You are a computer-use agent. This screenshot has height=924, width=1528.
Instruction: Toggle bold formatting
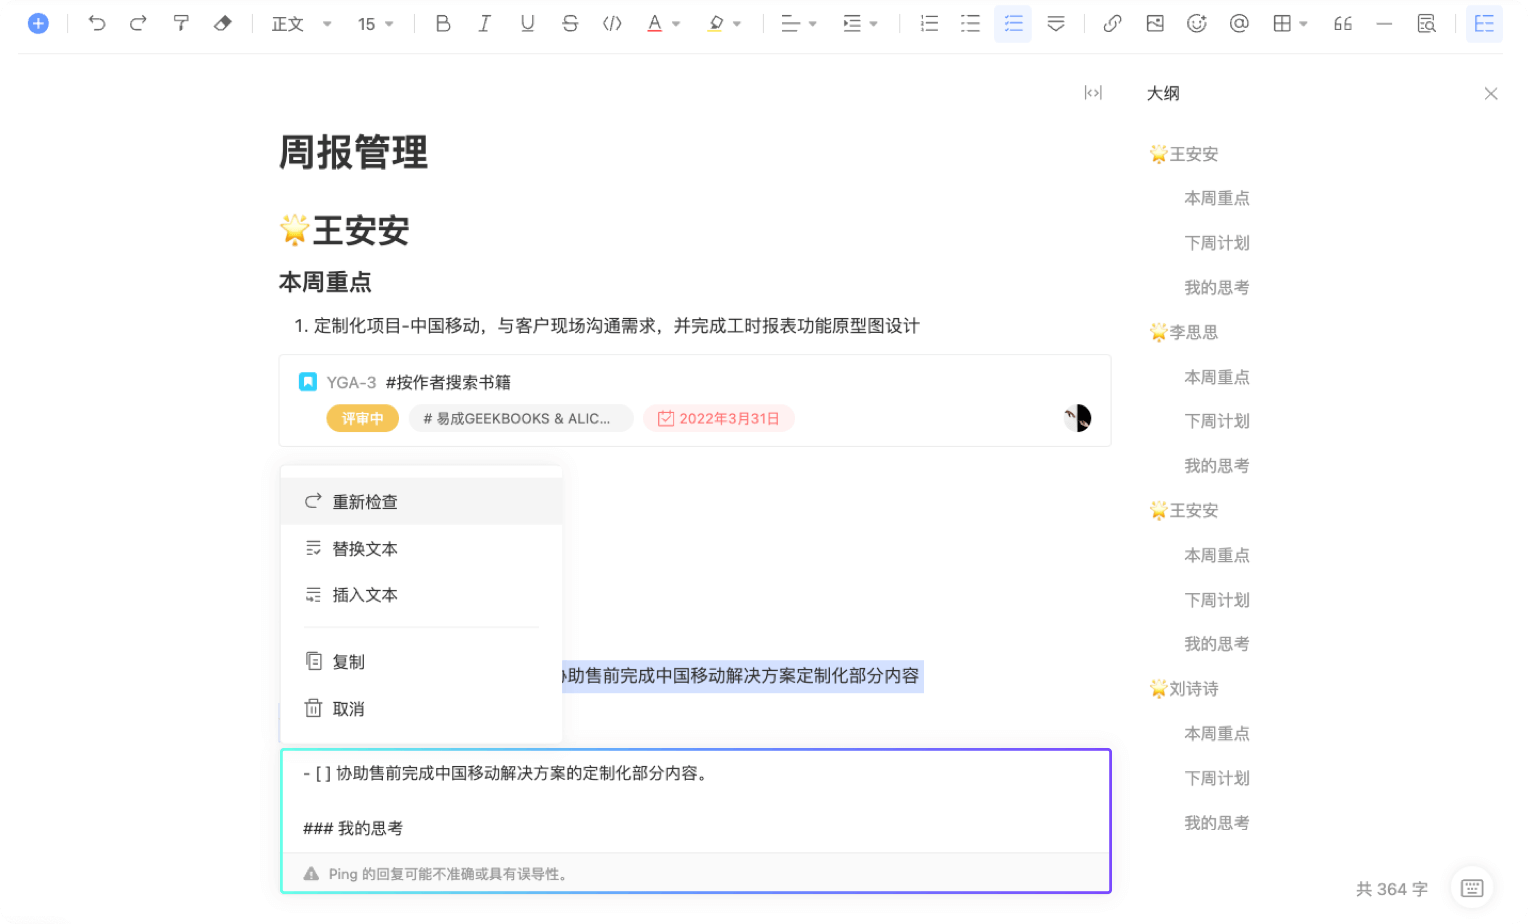(443, 23)
